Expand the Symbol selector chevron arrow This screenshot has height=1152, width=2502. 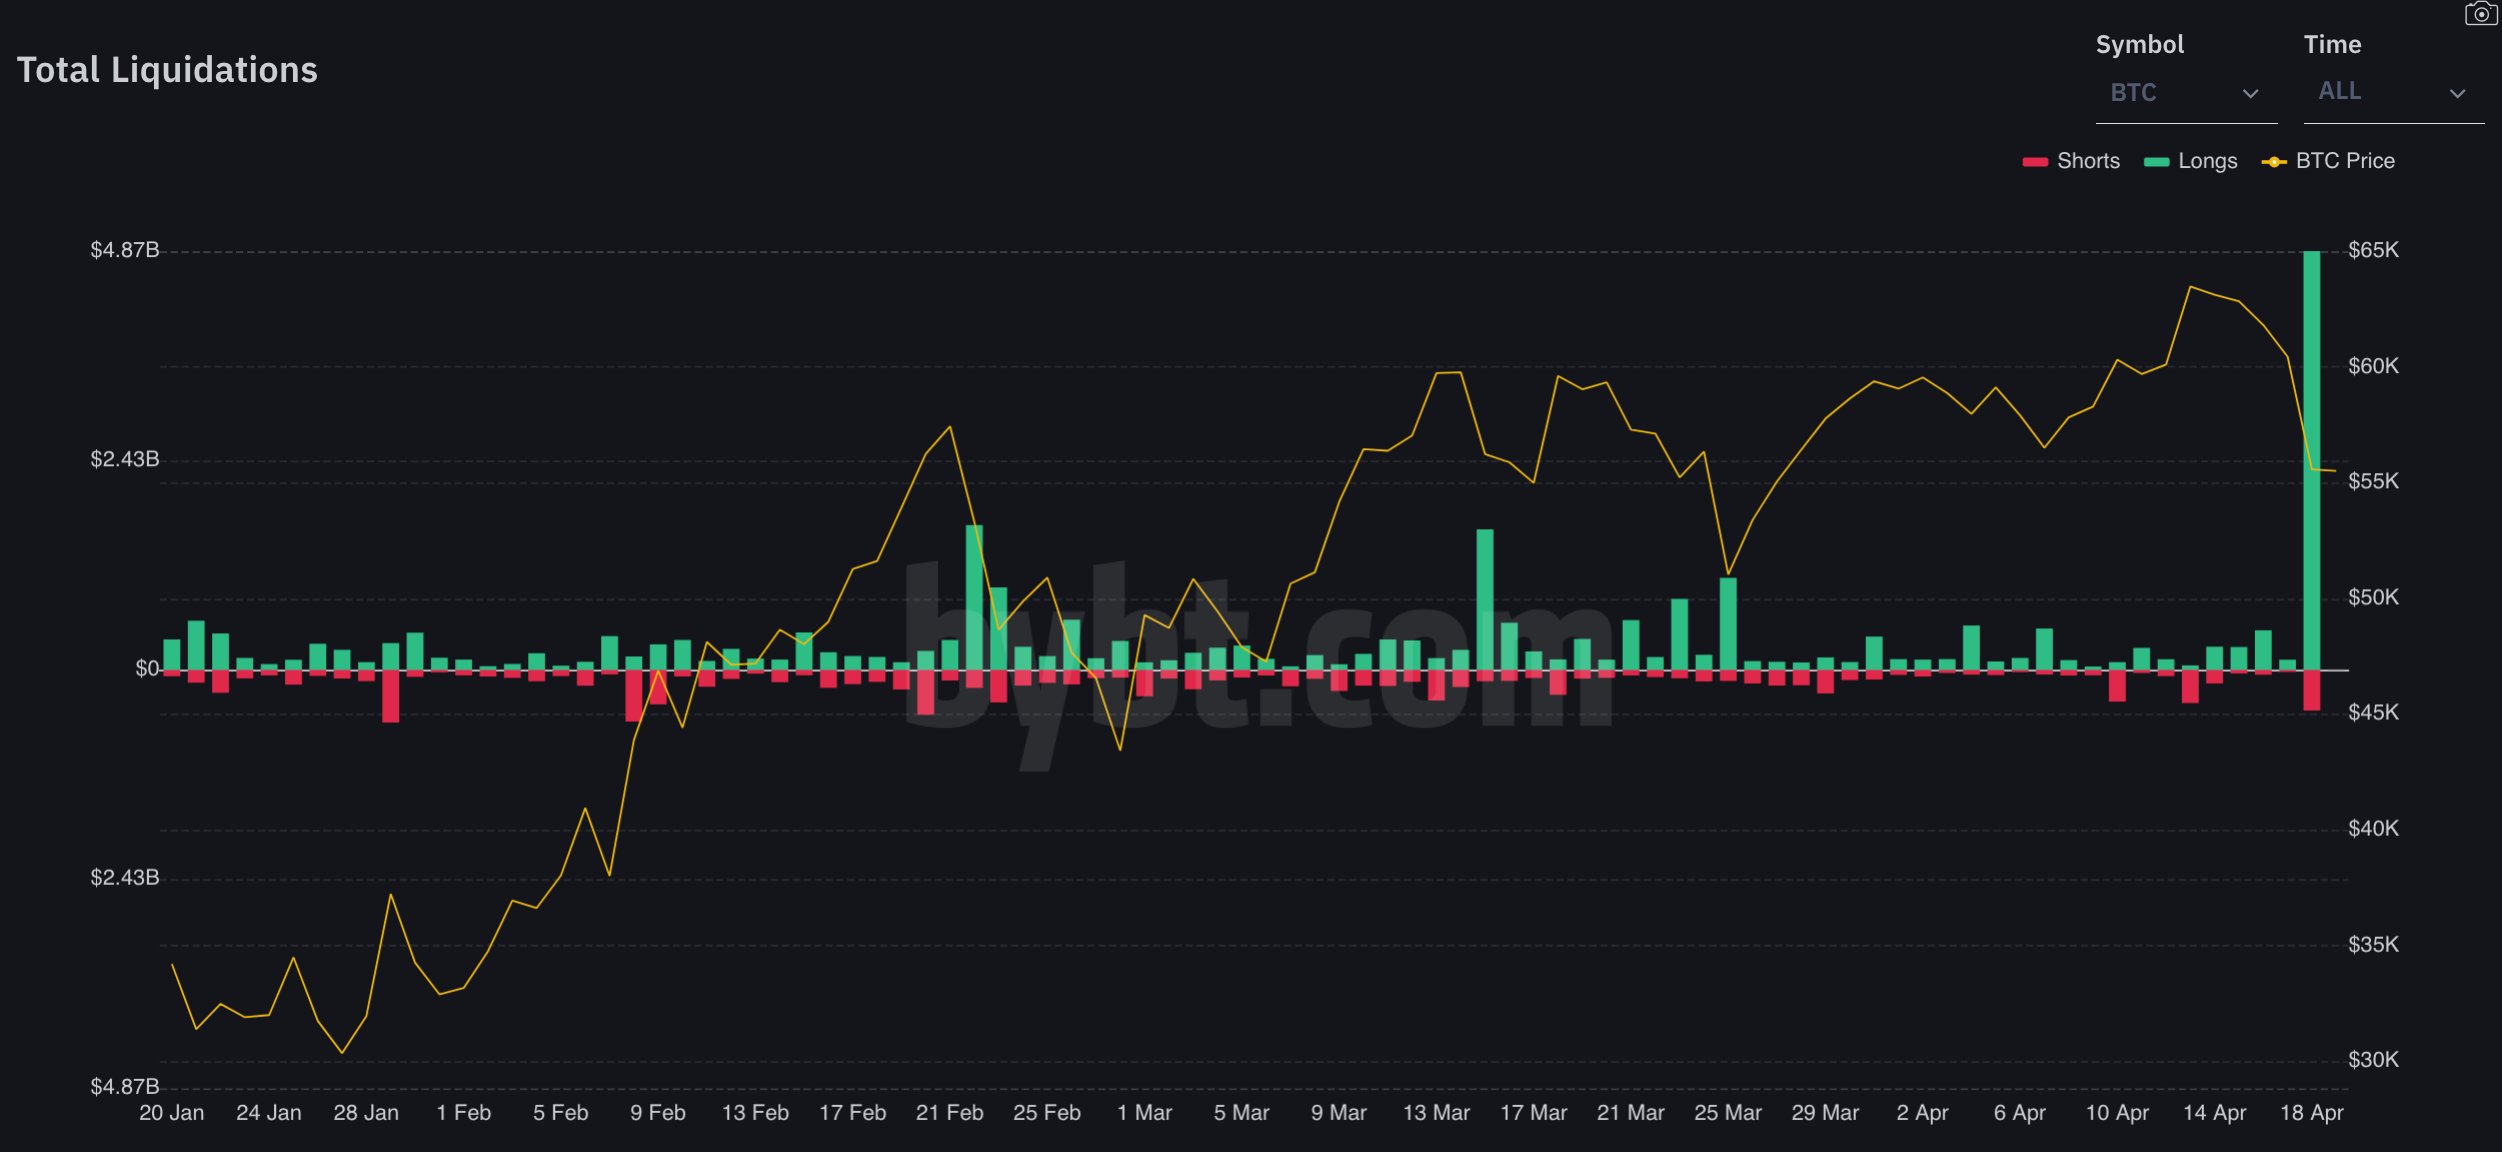pos(2250,94)
